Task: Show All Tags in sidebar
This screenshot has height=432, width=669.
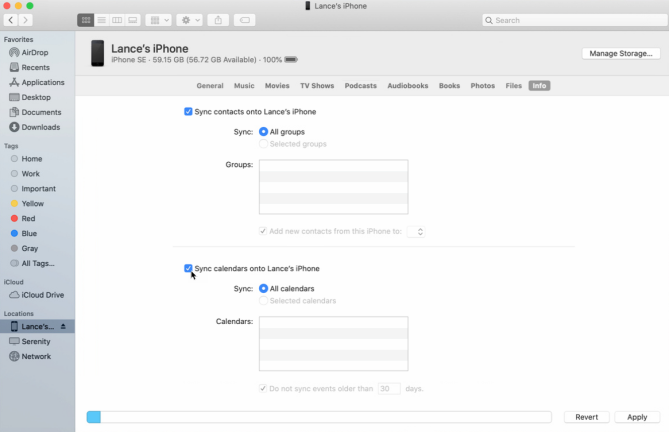Action: tap(32, 263)
